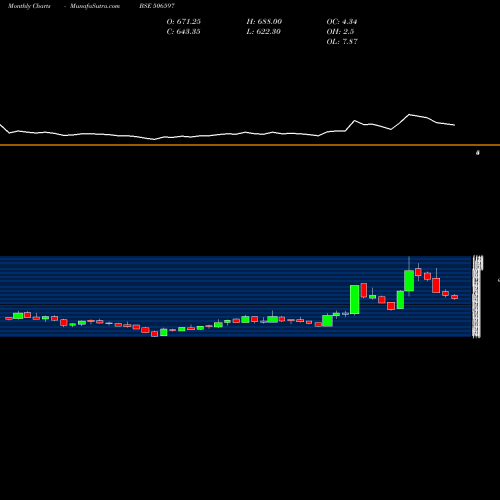Screen dimensions: 500x500
Task: Select the open price O: 671.25
Action: 183,22
